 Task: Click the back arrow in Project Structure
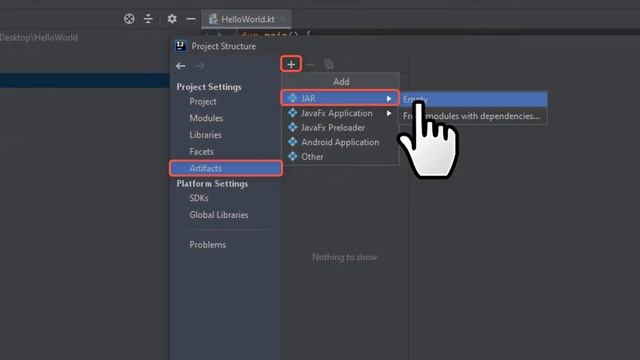(x=181, y=66)
